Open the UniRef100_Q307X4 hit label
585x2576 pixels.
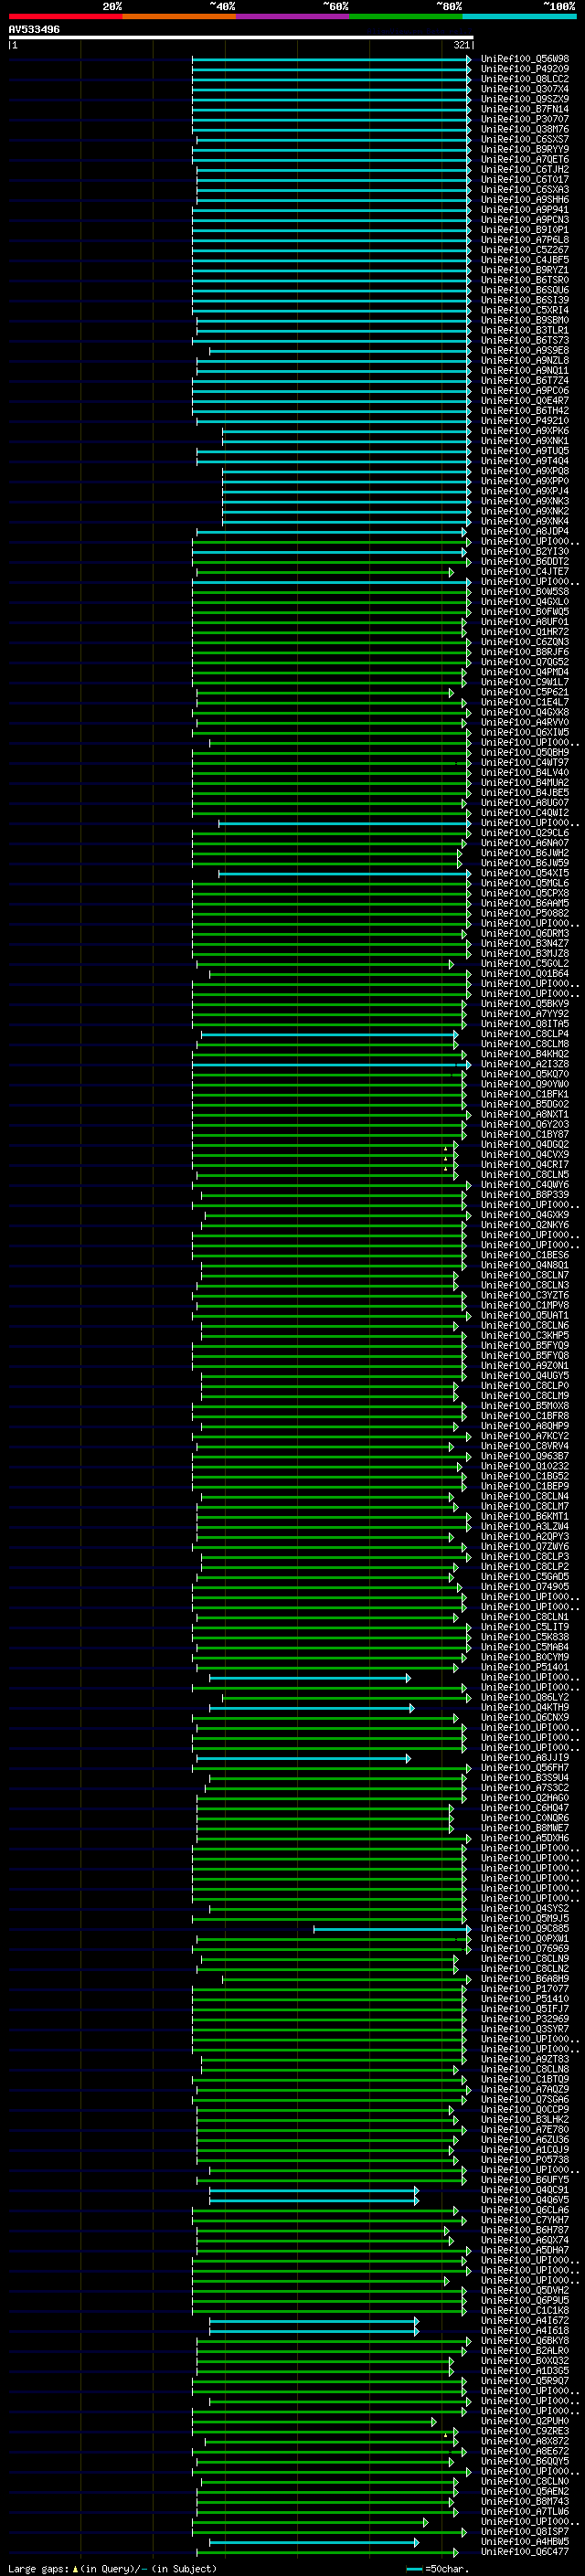(x=525, y=89)
